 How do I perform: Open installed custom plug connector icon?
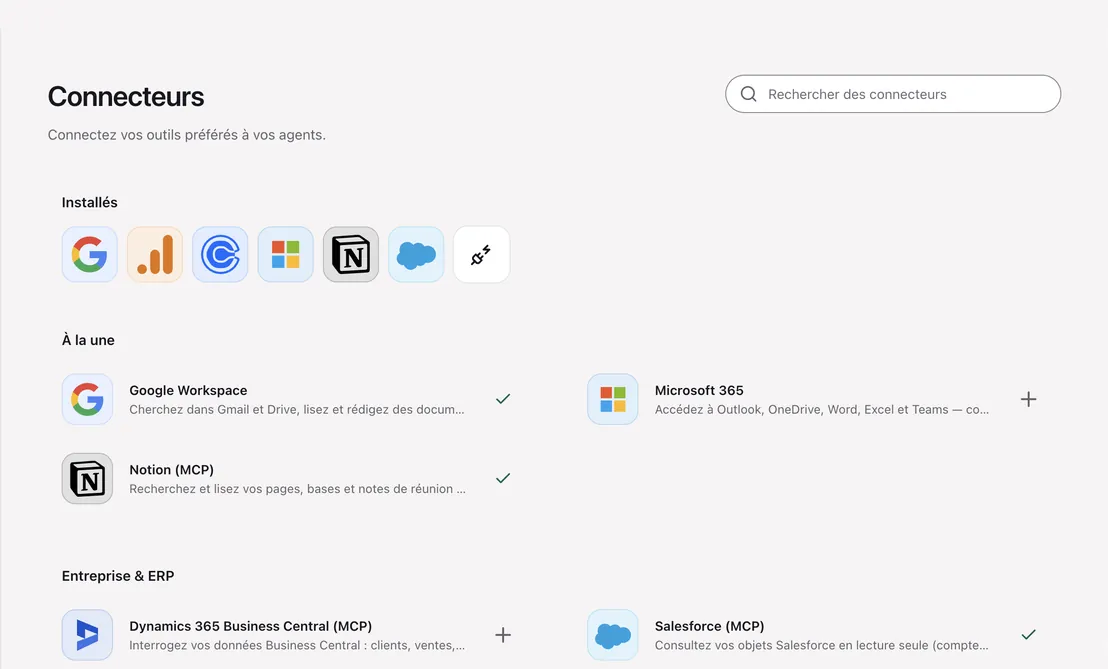[482, 254]
